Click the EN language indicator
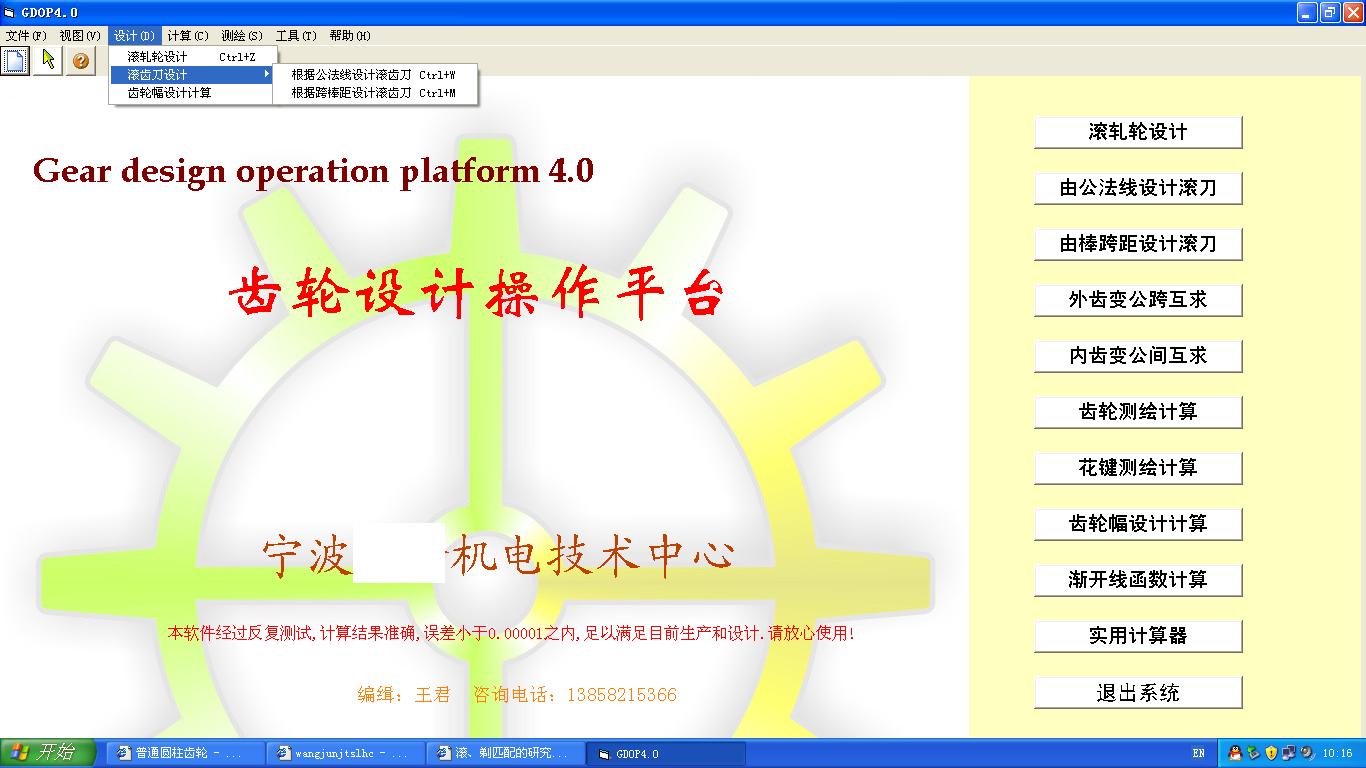 [1198, 753]
